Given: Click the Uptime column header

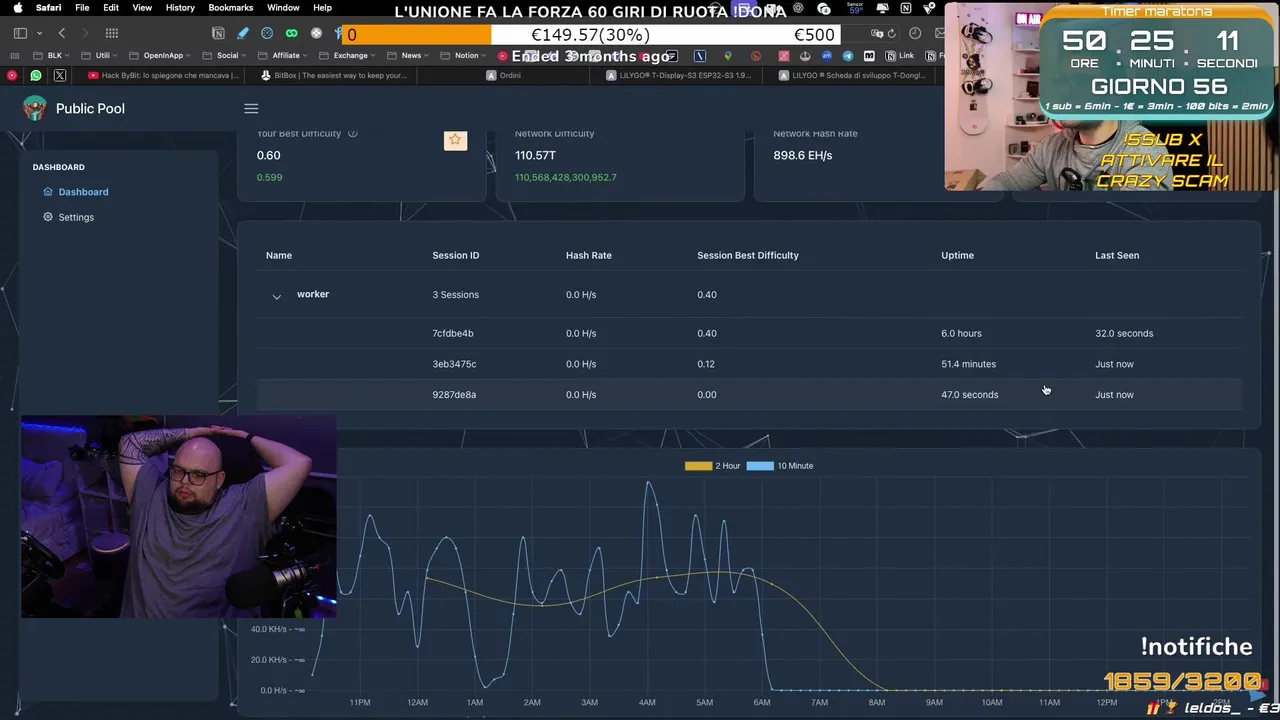Looking at the screenshot, I should tap(957, 255).
